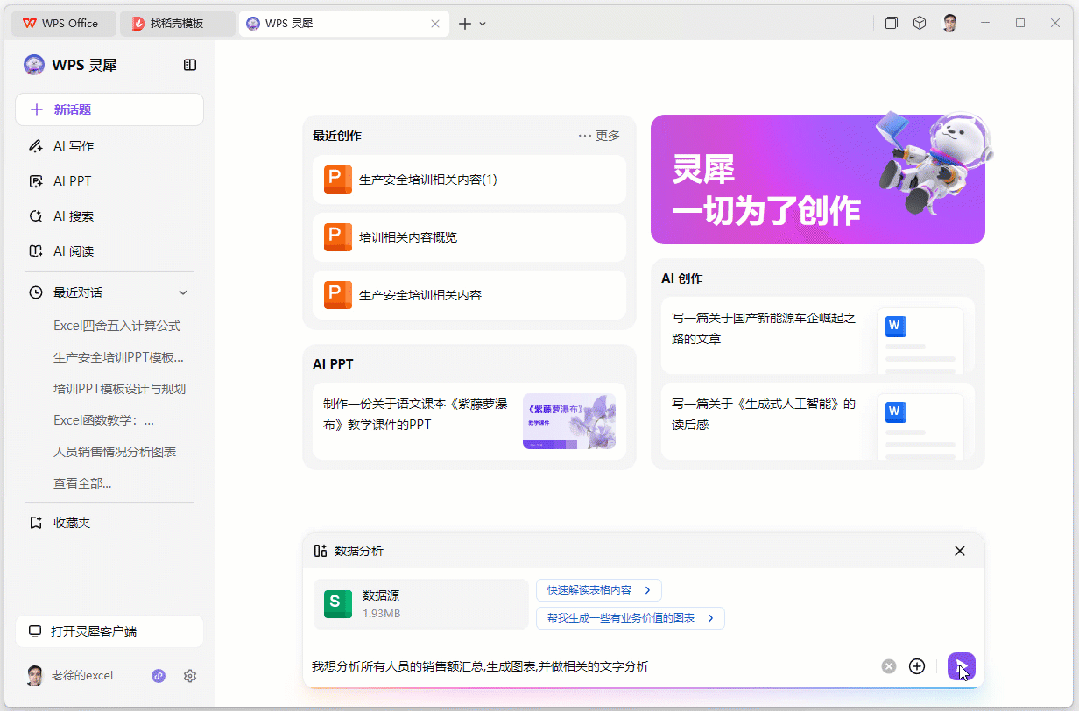Open conversation 培训PPT模板设计与规划
This screenshot has height=711, width=1079.
(120, 389)
